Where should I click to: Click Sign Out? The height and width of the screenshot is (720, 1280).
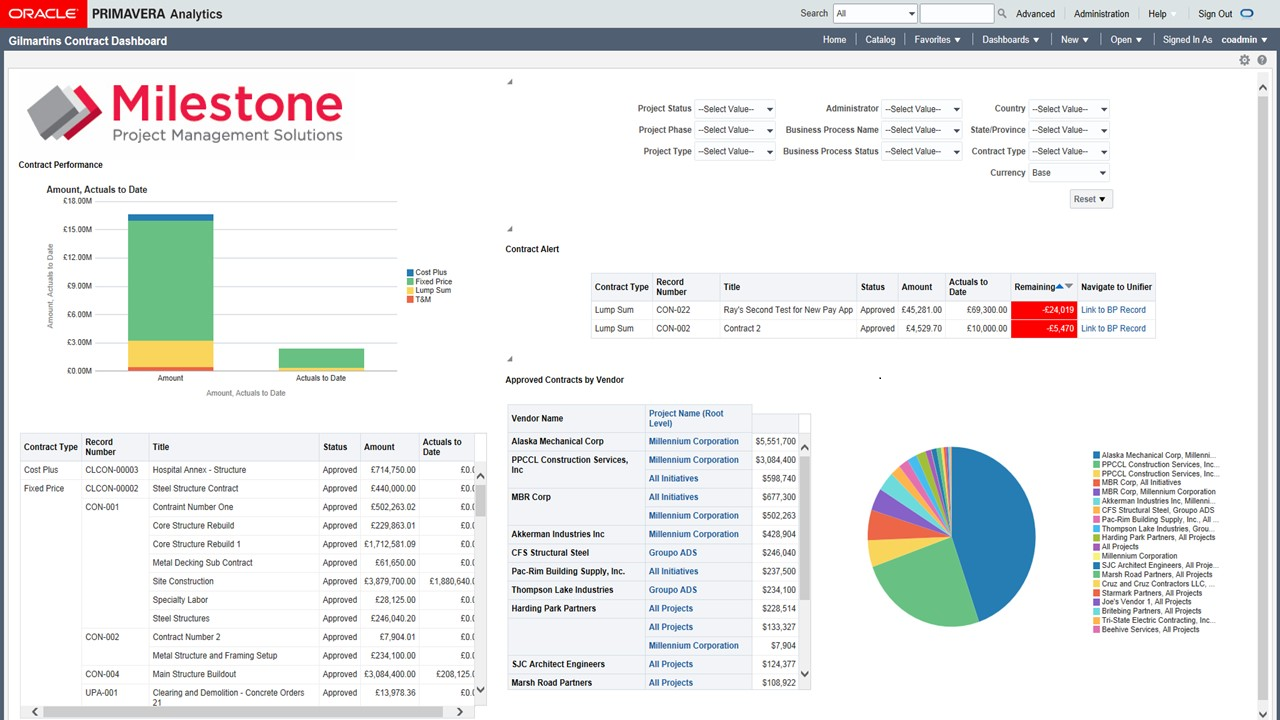pos(1215,14)
